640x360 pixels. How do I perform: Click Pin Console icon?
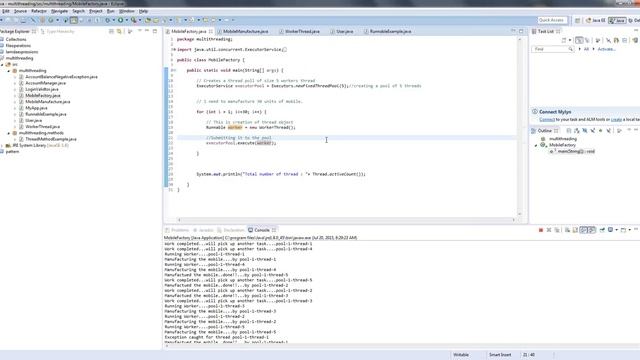click(602, 230)
